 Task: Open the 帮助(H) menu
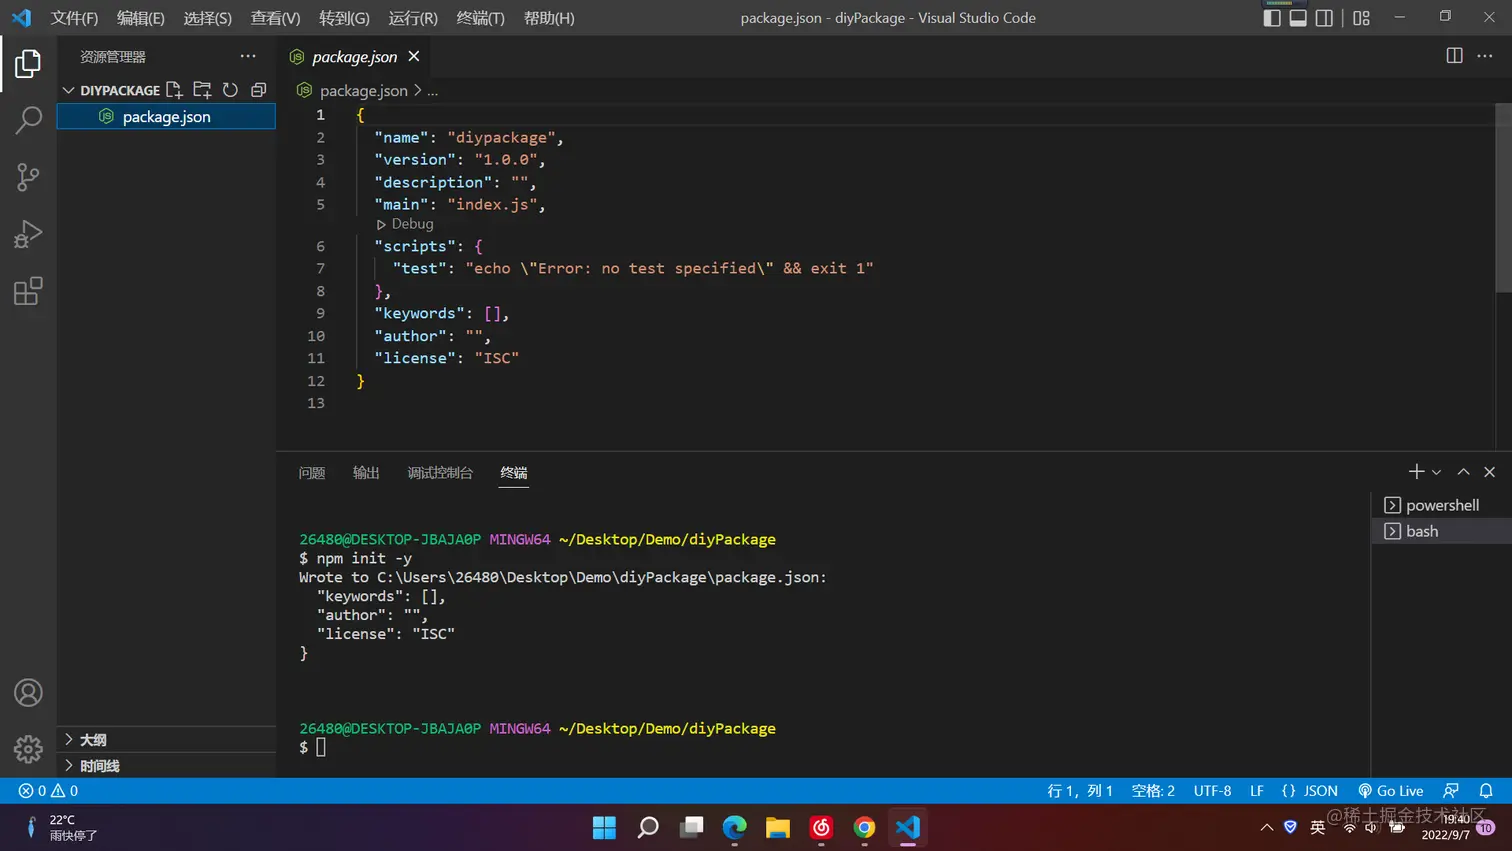[549, 18]
